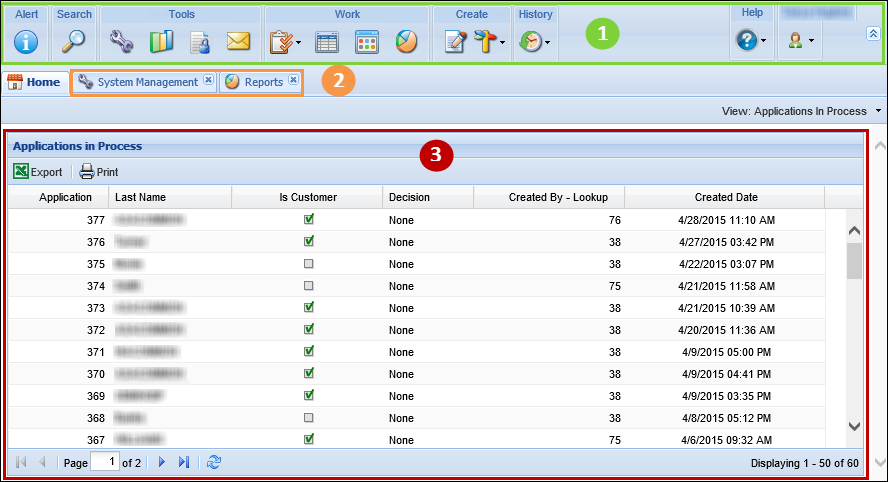Image resolution: width=888 pixels, height=482 pixels.
Task: Check Is Customer for application 375
Action: (x=309, y=263)
